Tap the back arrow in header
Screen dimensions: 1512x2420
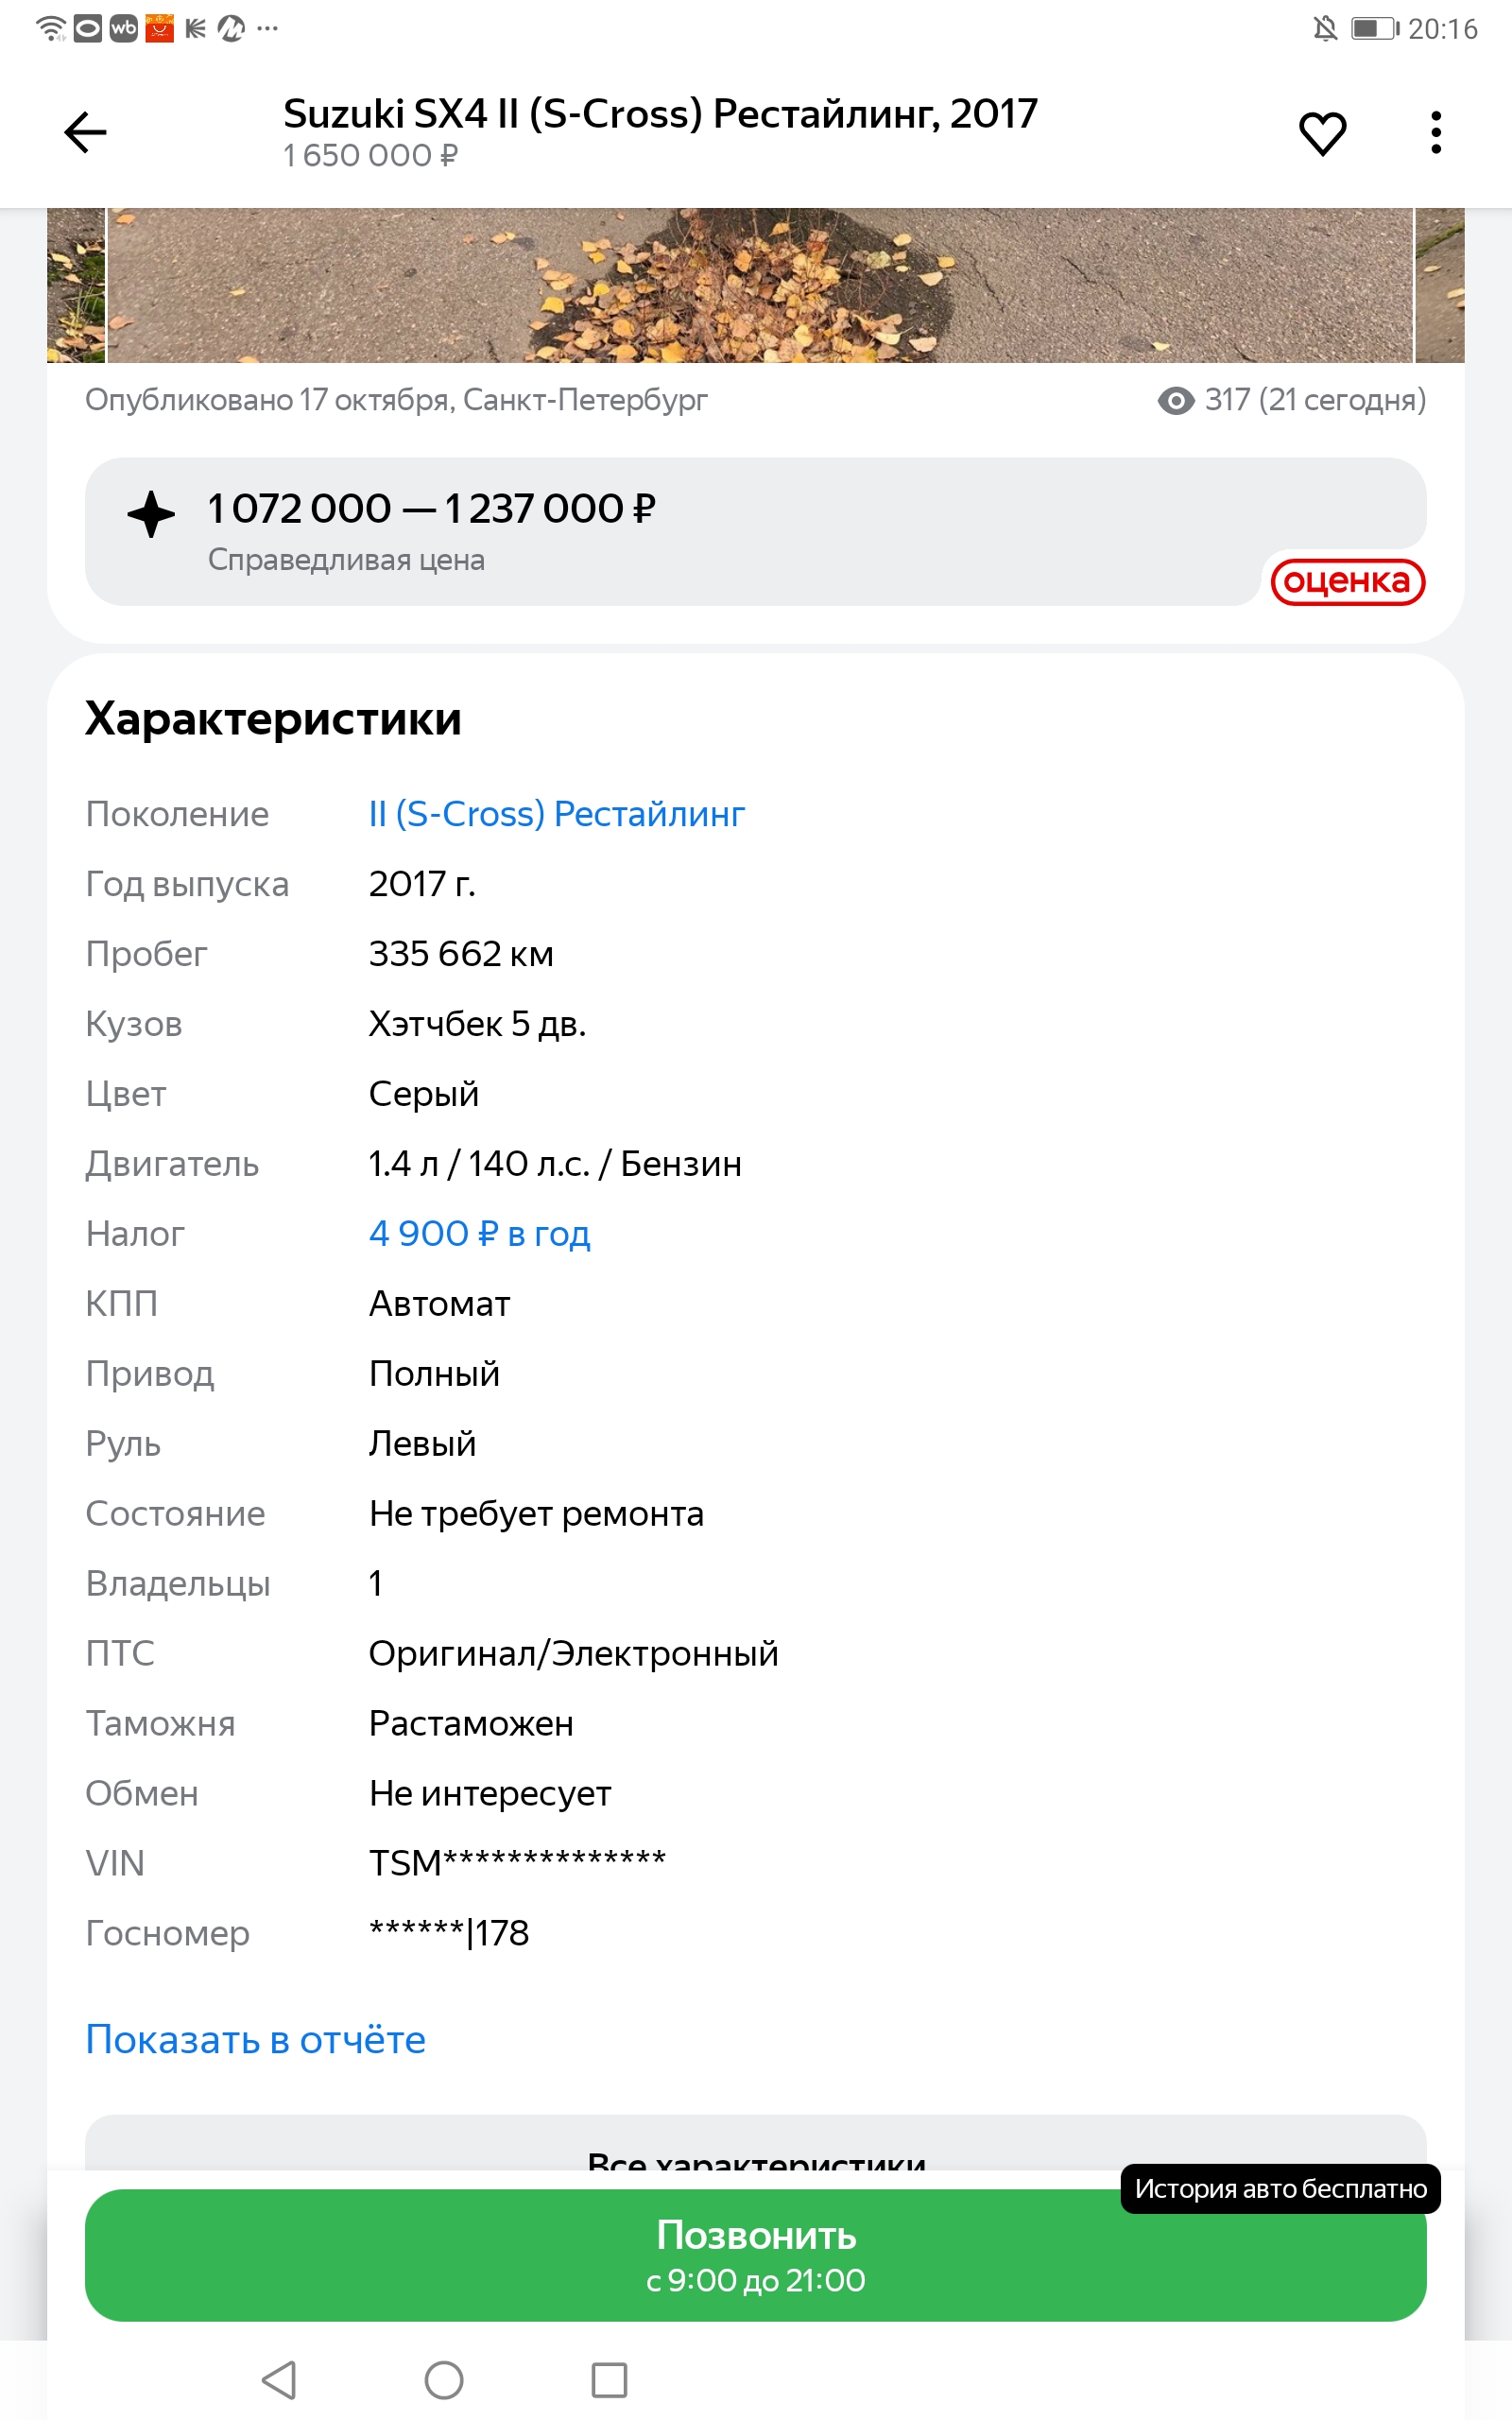pyautogui.click(x=85, y=132)
